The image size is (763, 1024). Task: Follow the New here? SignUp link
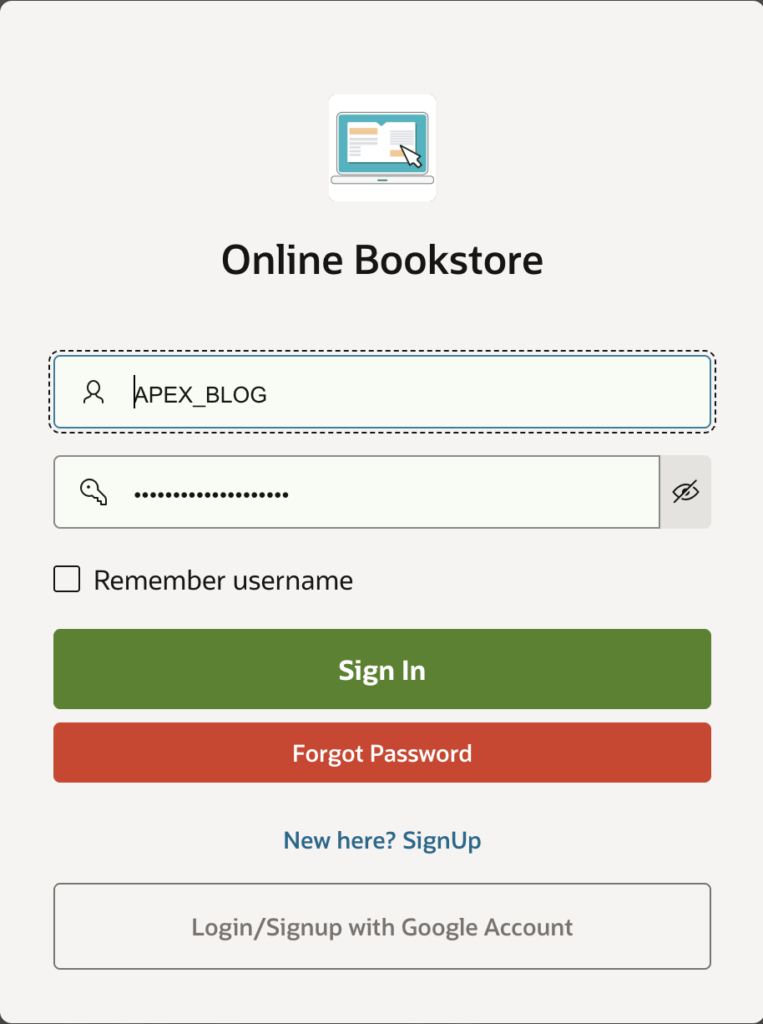[x=382, y=840]
